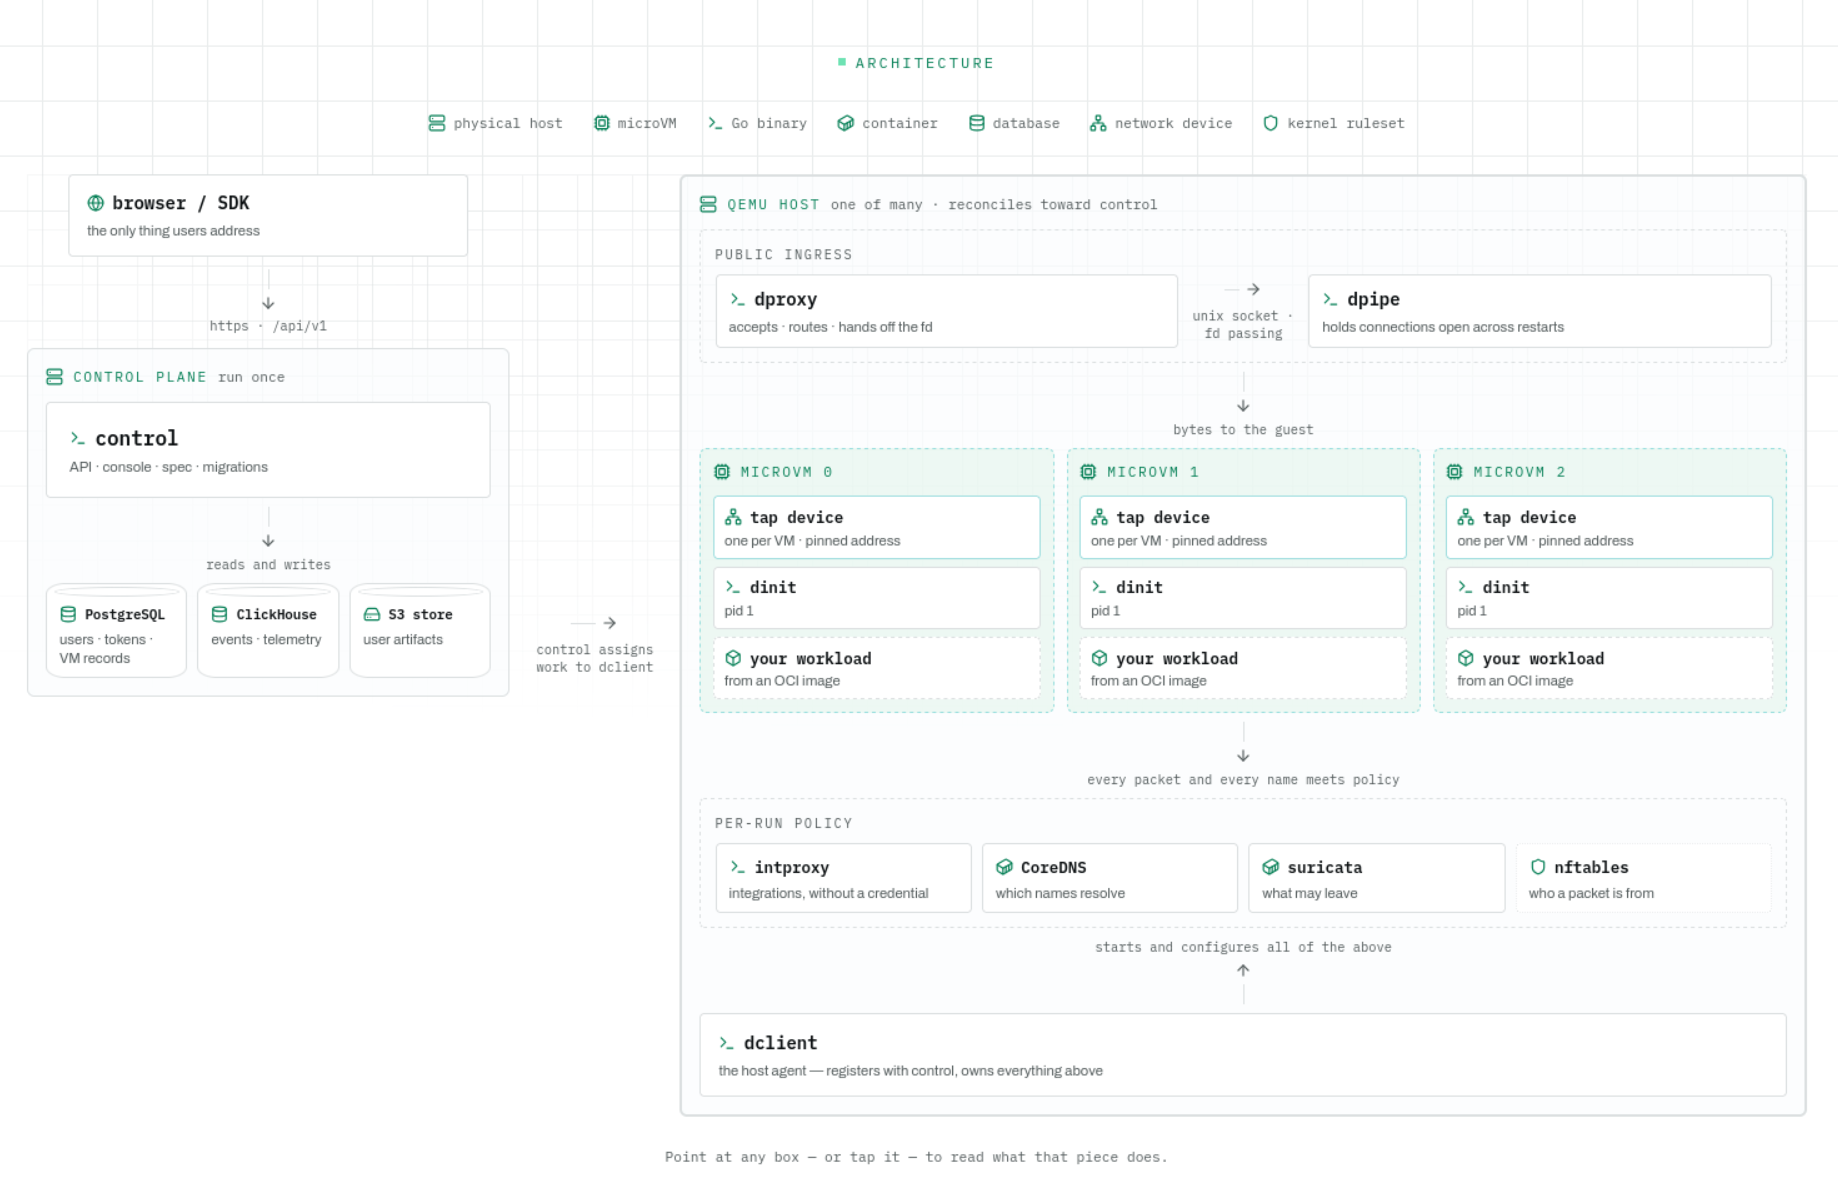Click your workload box in MICROVM 0
1838x1197 pixels.
(x=877, y=668)
